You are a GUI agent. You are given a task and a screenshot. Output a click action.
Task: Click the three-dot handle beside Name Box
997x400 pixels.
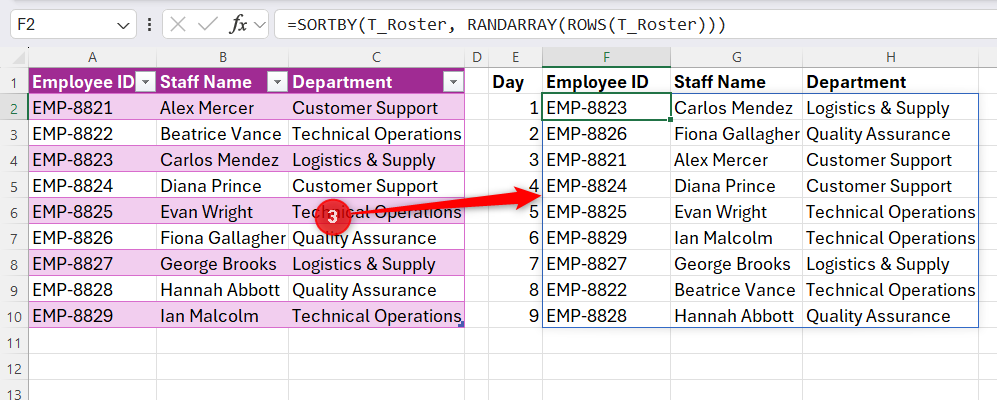(x=149, y=25)
